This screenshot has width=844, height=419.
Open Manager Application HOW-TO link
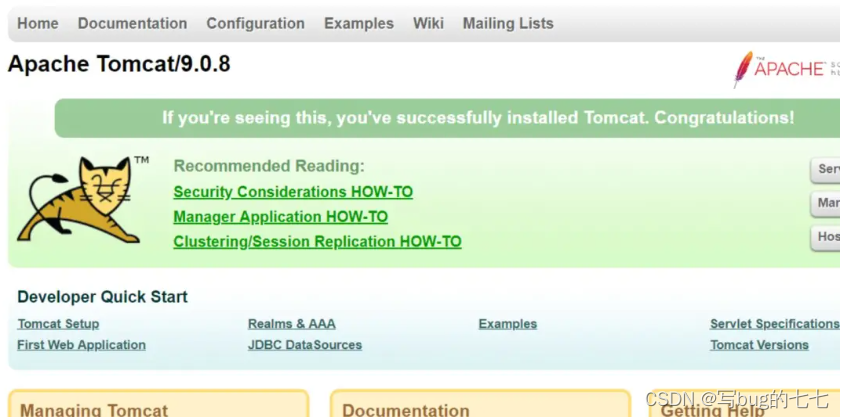coord(280,217)
